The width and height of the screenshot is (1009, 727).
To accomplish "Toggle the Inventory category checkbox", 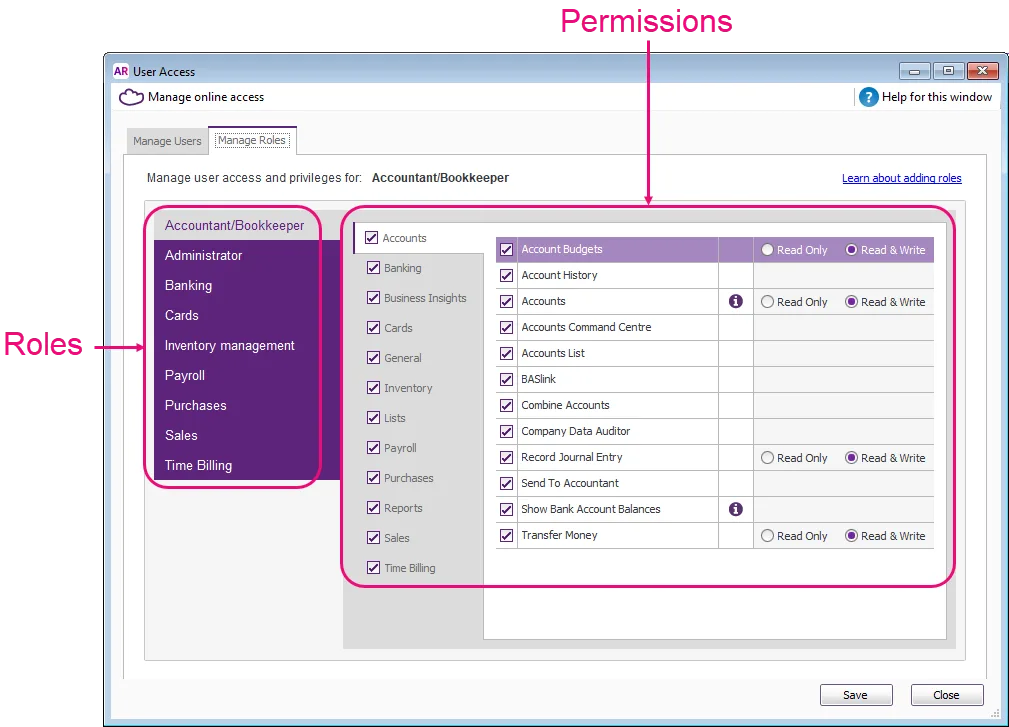I will (x=373, y=387).
